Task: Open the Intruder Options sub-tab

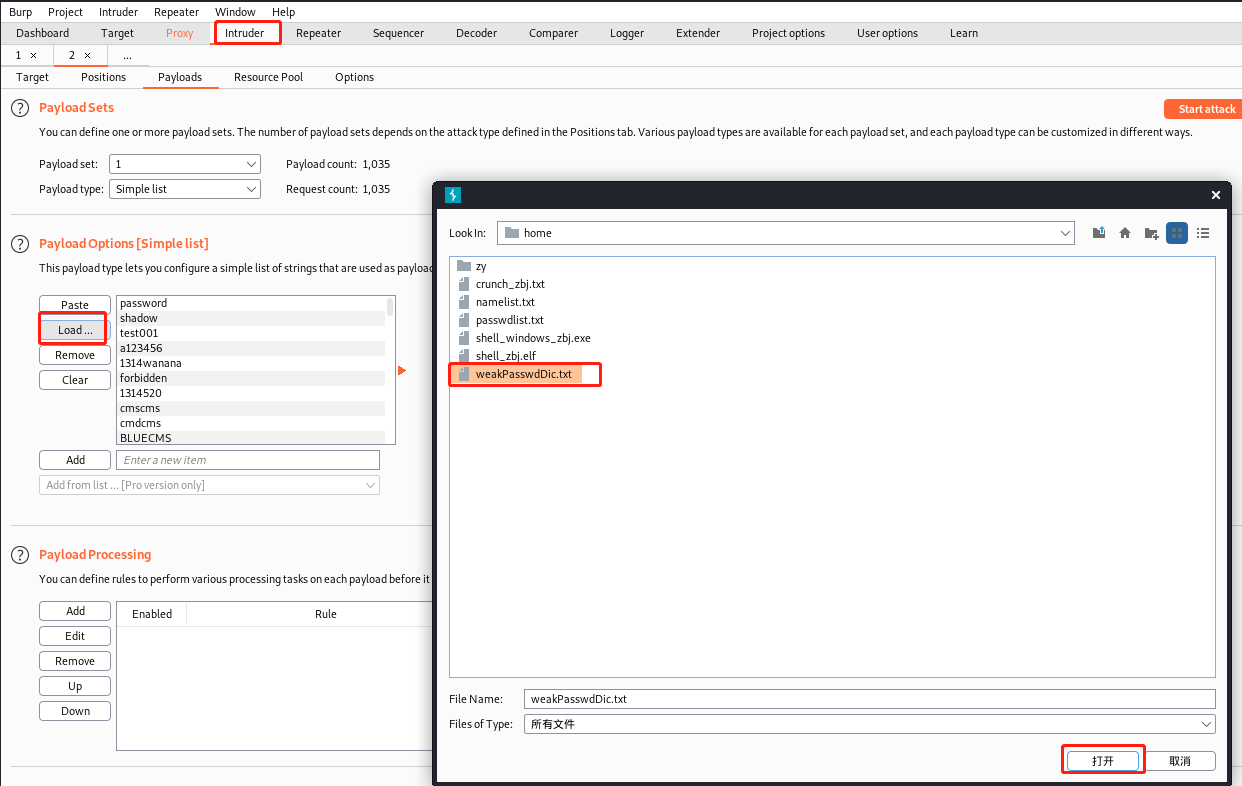Action: point(354,77)
